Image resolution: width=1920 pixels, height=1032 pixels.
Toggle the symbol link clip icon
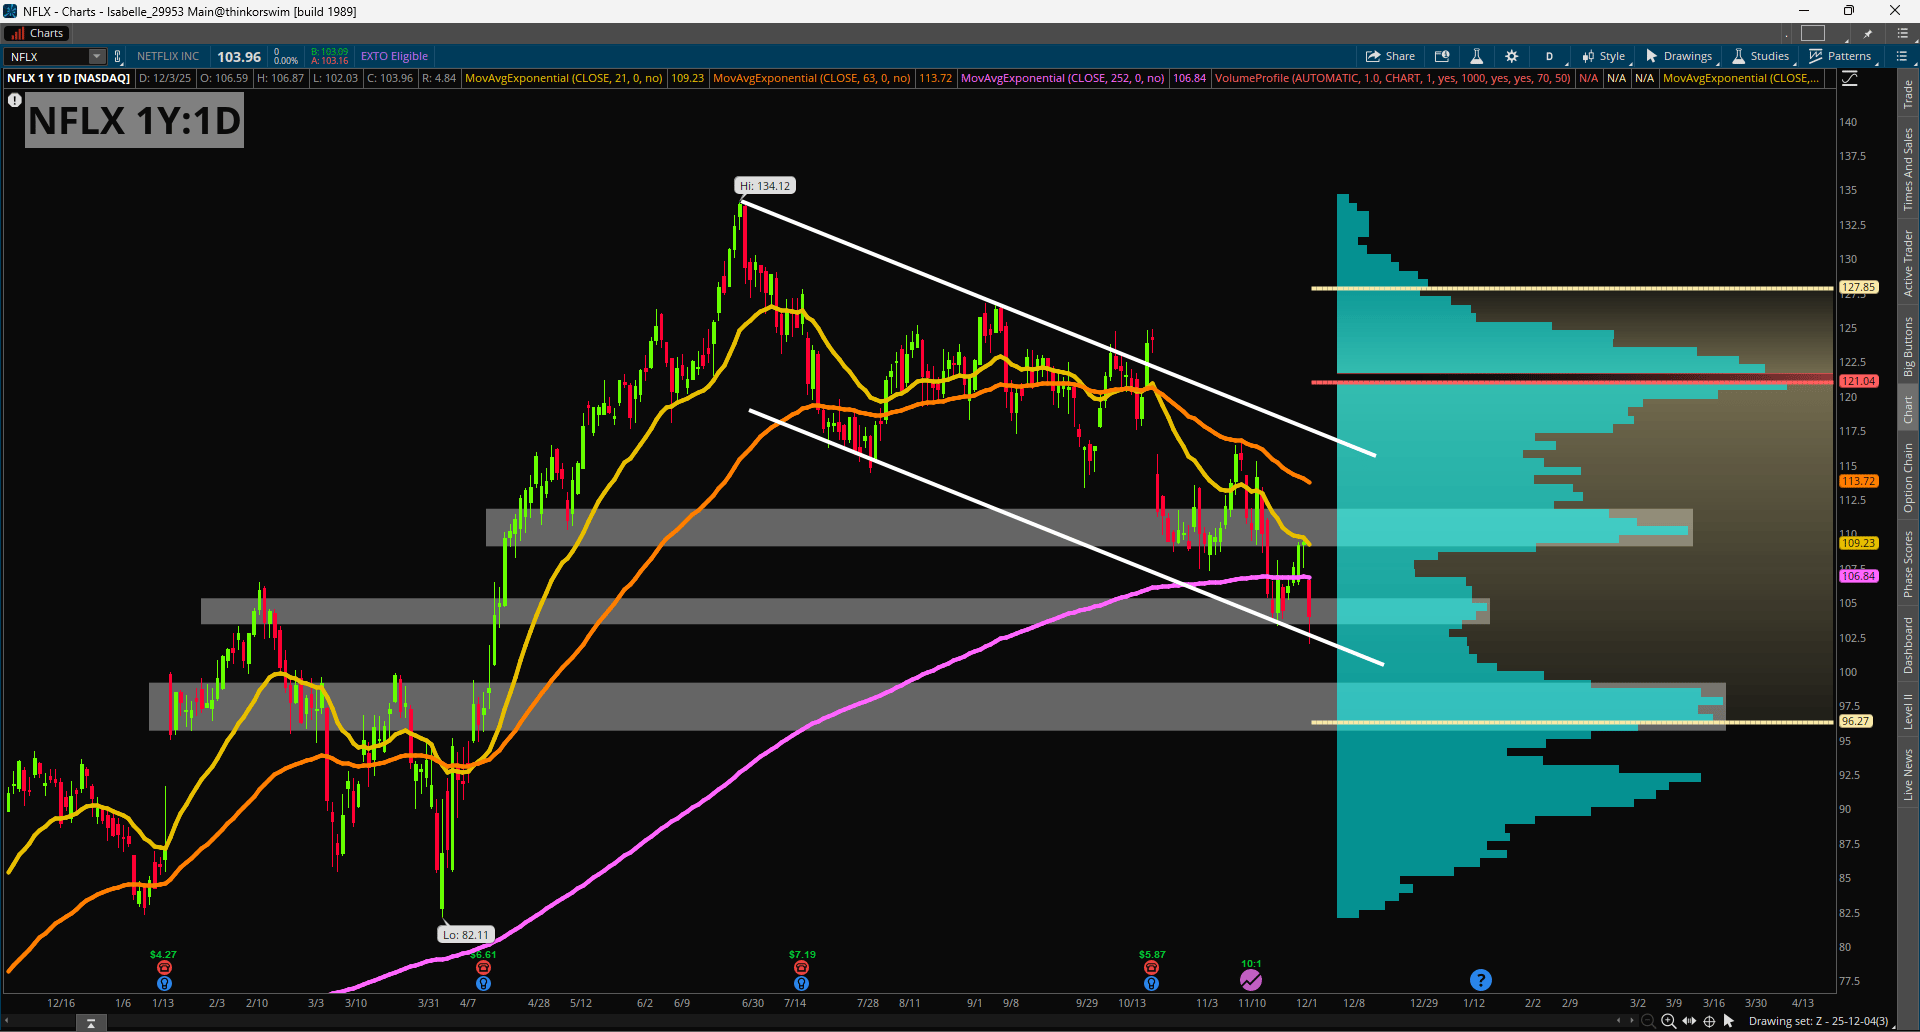click(x=118, y=57)
